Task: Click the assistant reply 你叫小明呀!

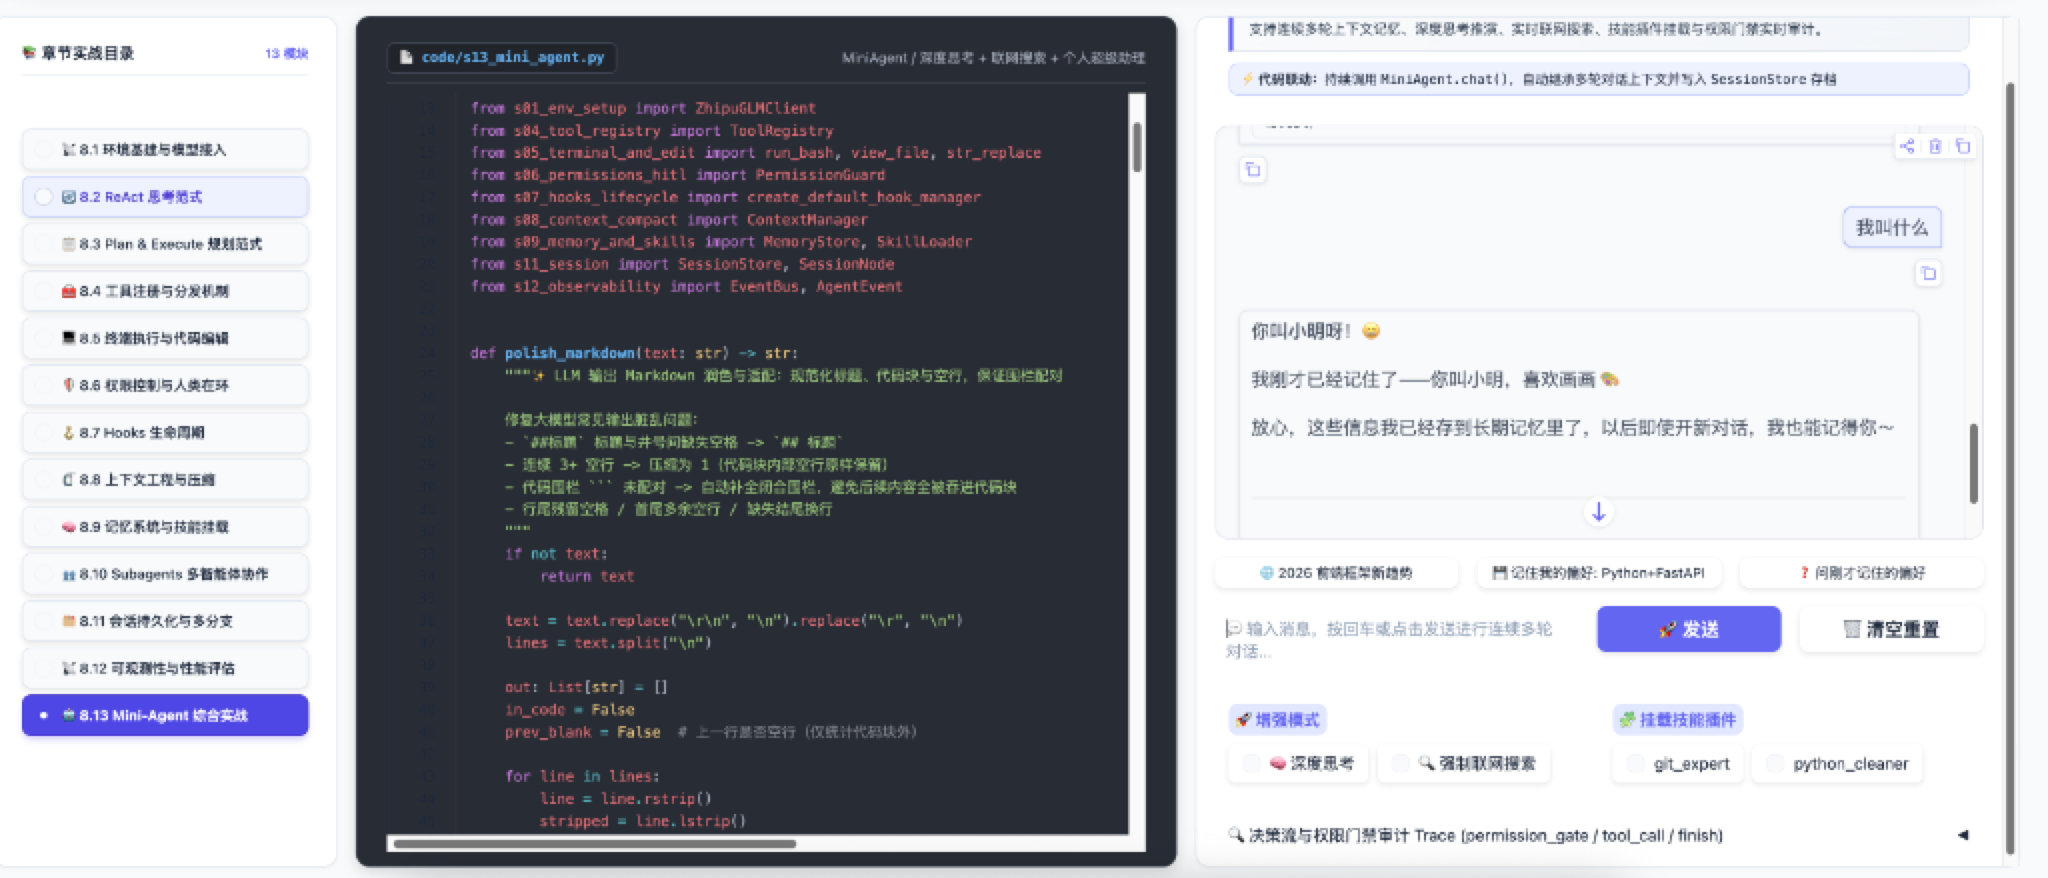Action: coord(1315,331)
